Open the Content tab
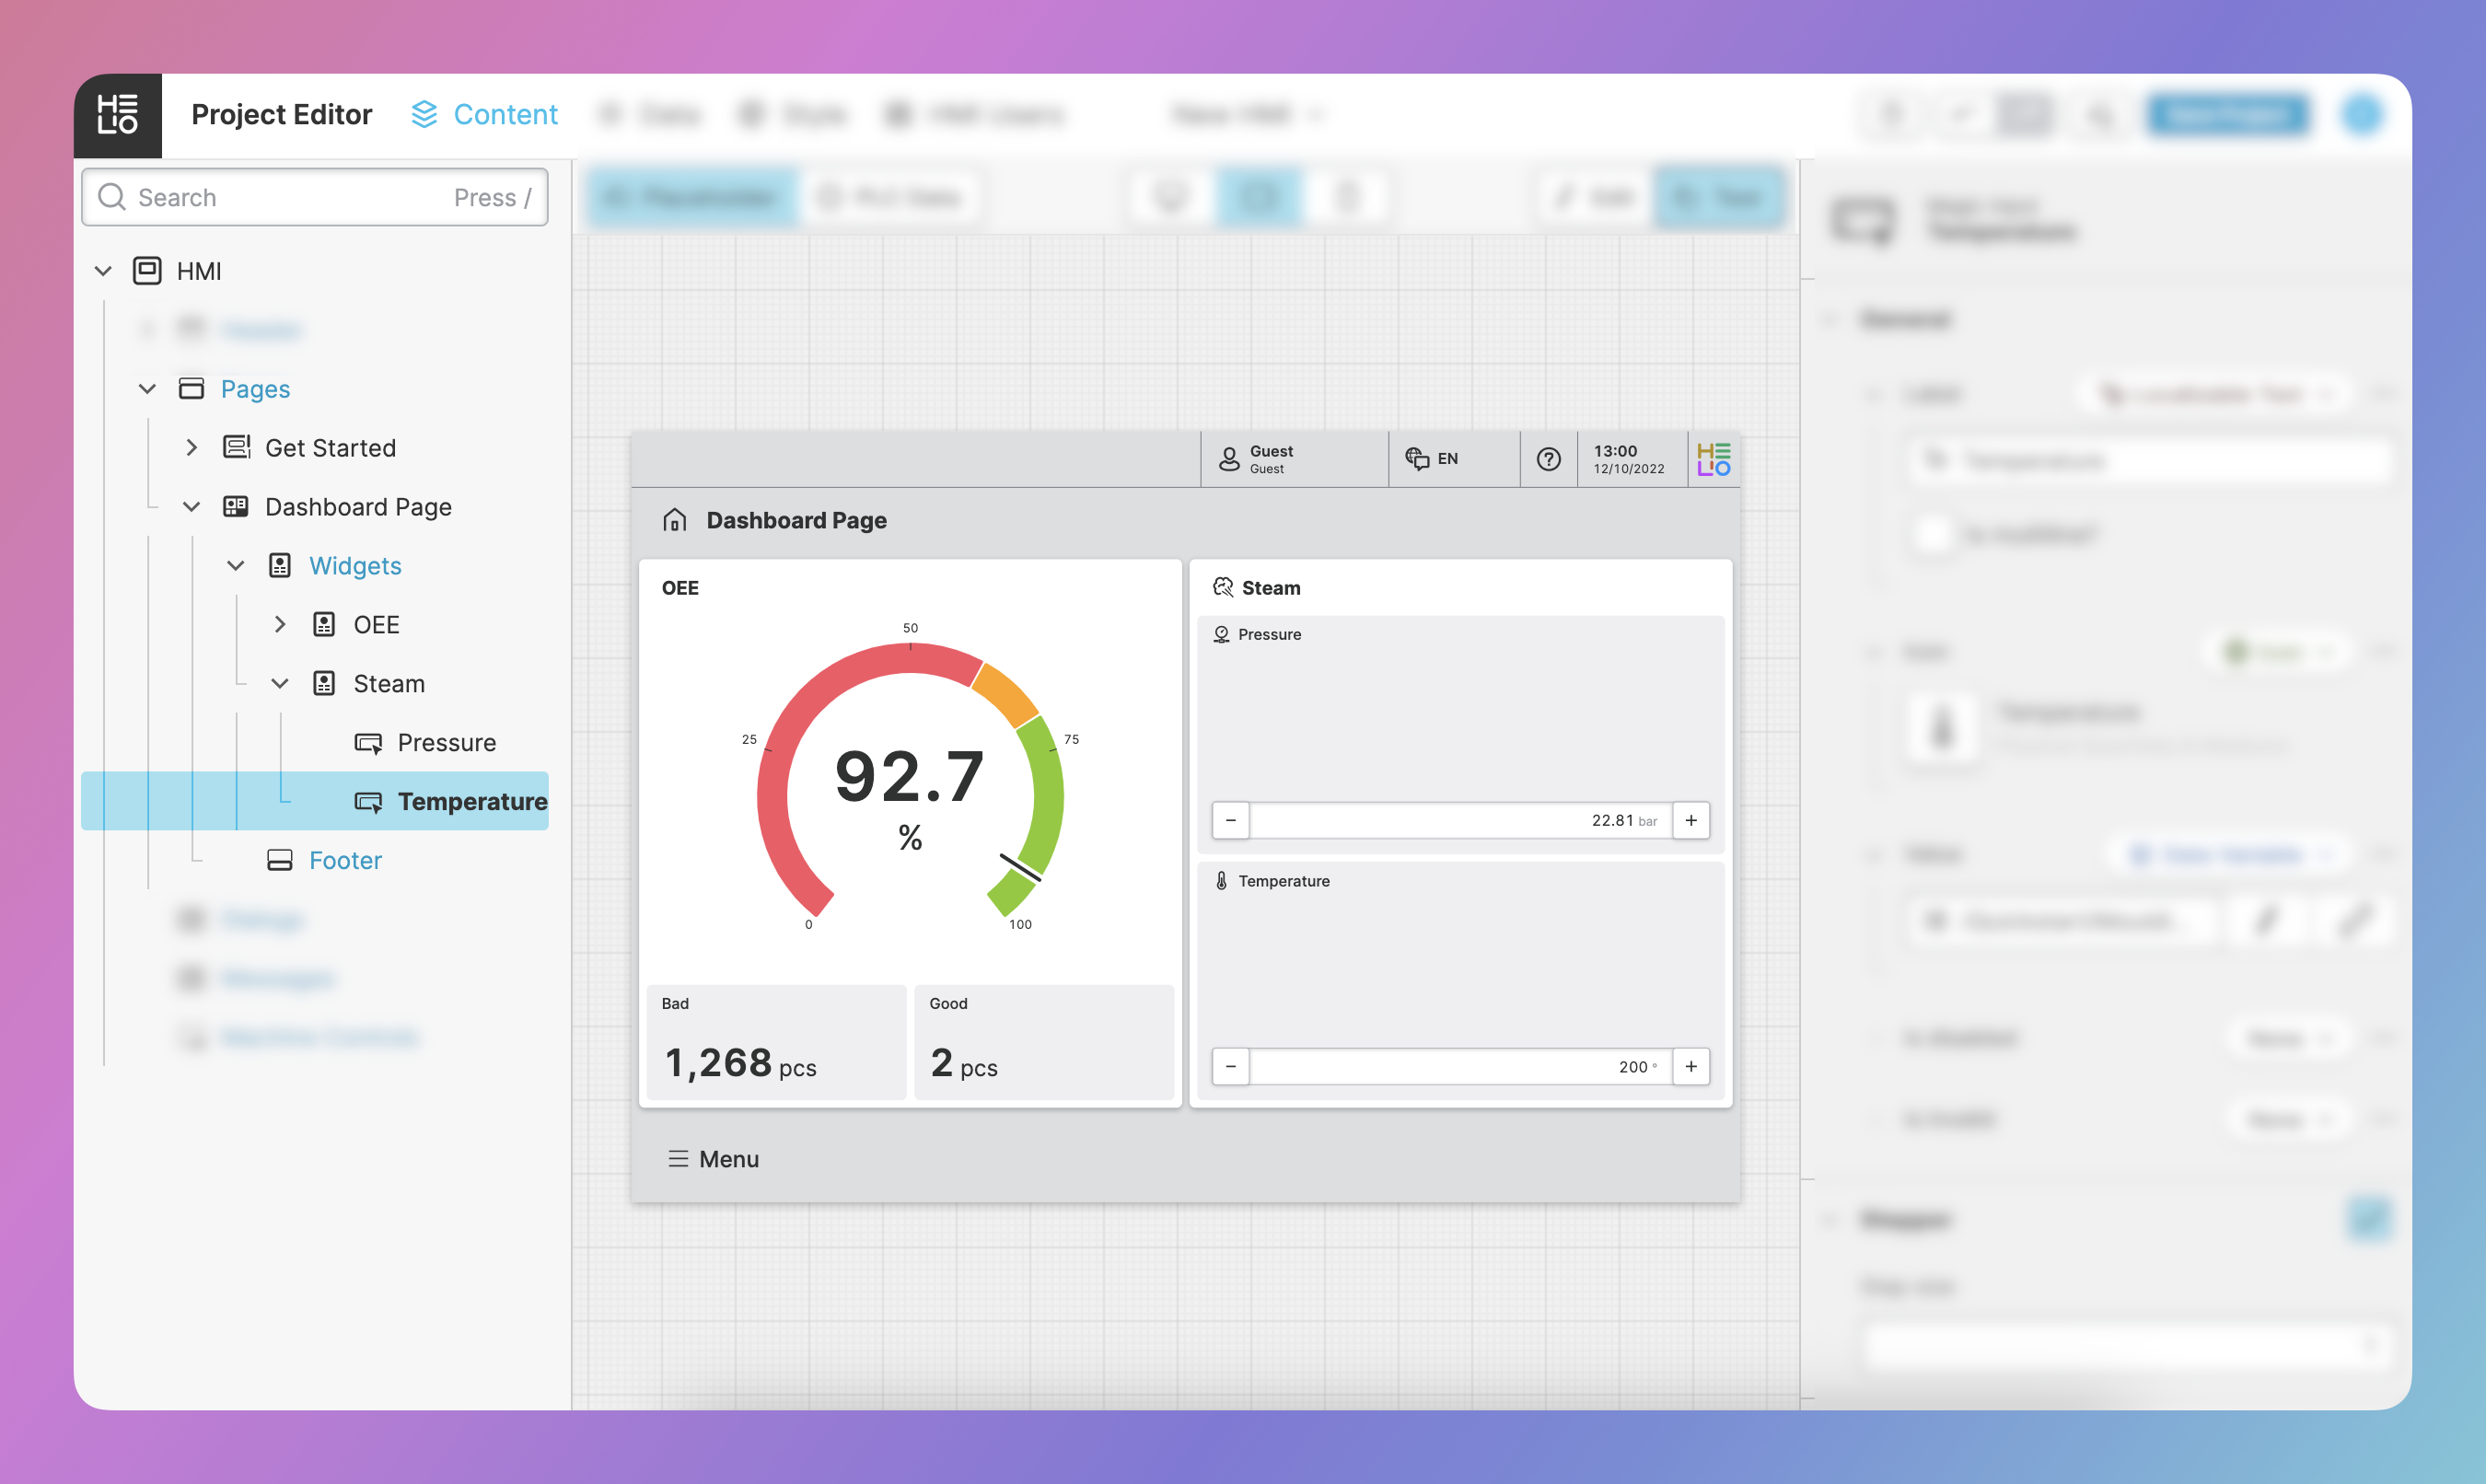 click(485, 115)
